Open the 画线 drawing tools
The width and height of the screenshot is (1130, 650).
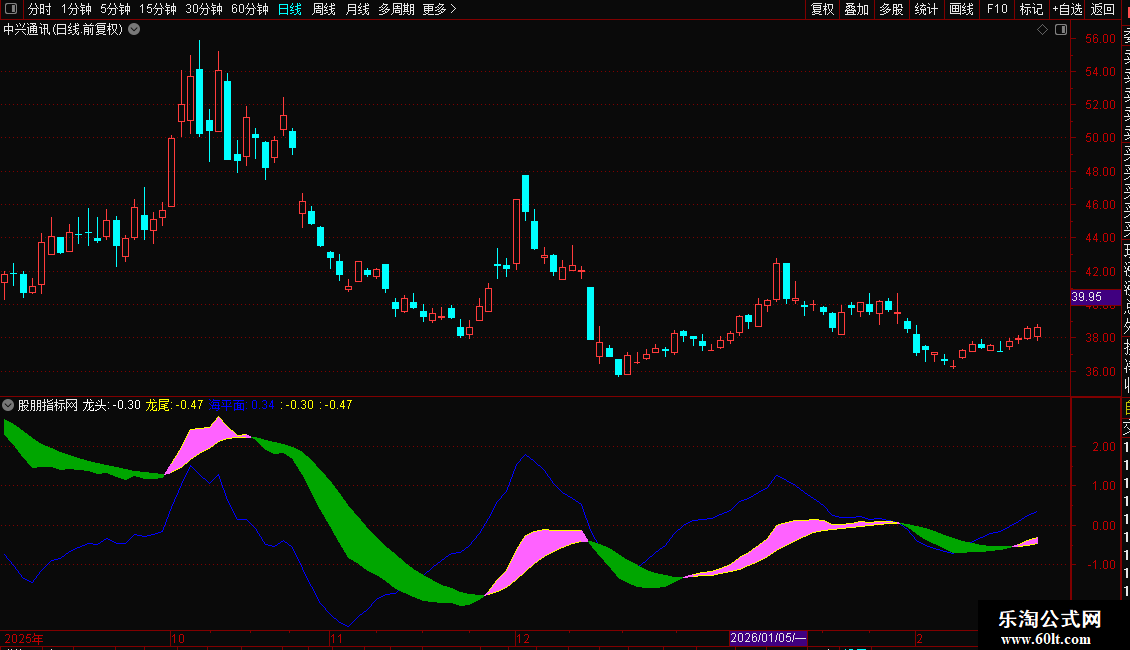pyautogui.click(x=961, y=9)
